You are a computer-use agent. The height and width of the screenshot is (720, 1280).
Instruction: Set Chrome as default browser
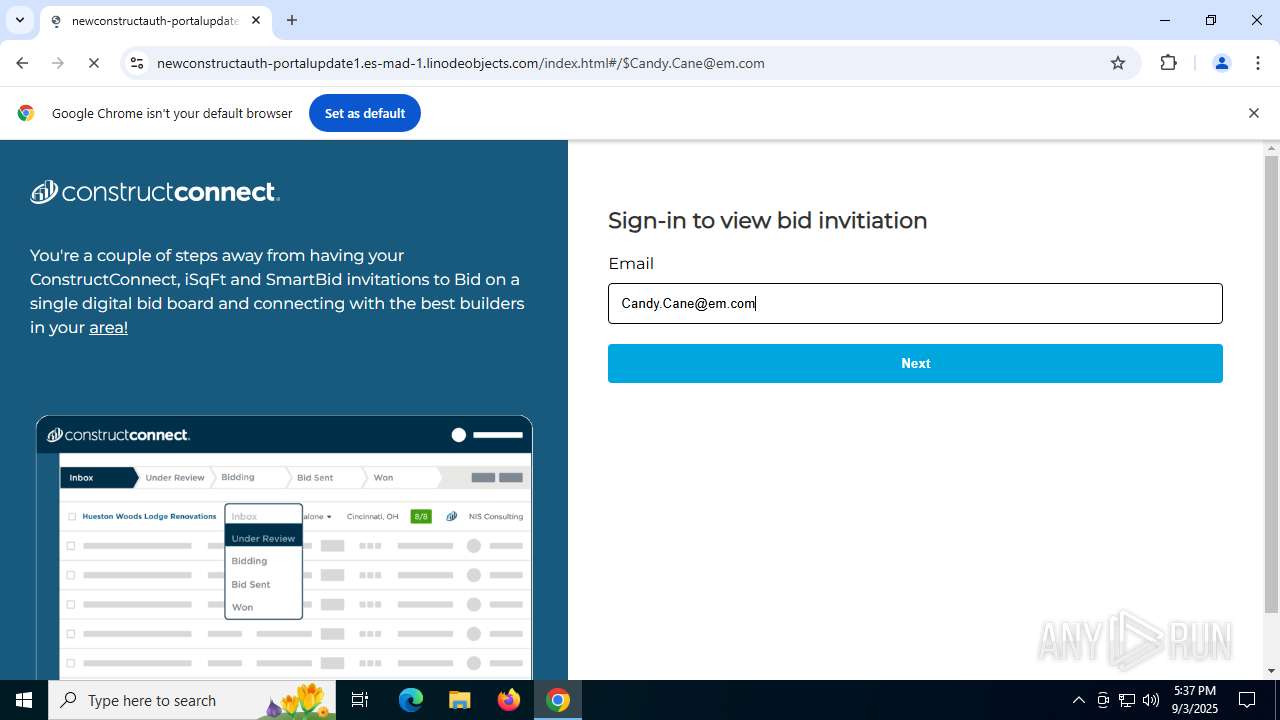pyautogui.click(x=365, y=113)
